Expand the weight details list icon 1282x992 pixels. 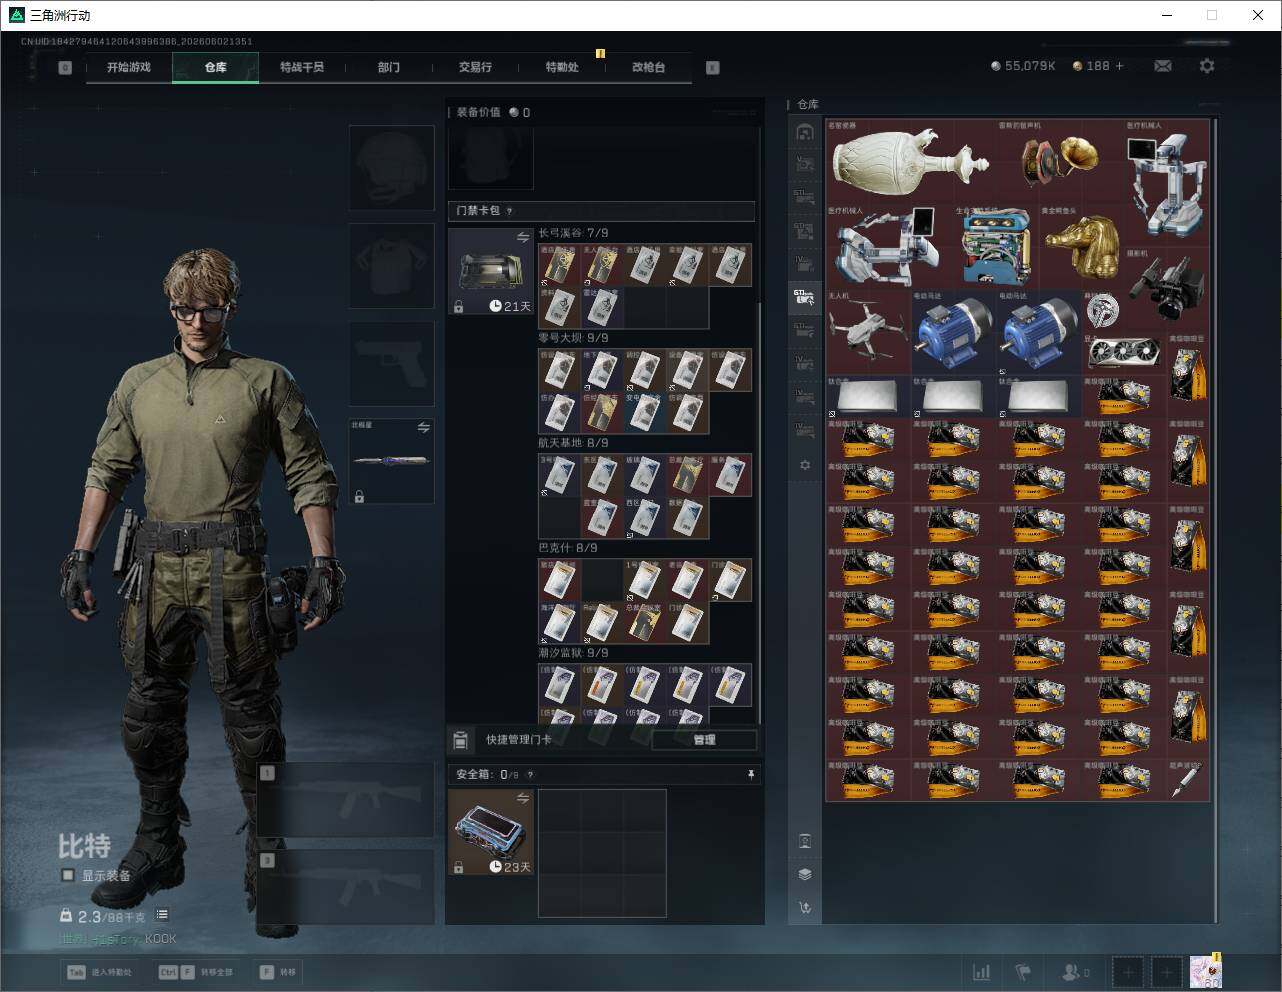[x=162, y=915]
